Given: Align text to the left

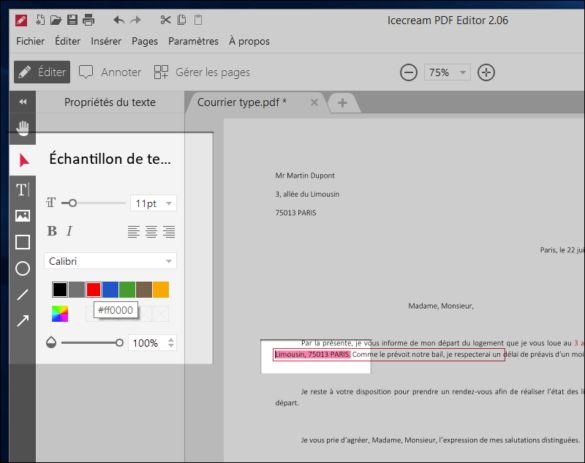Looking at the screenshot, I should pyautogui.click(x=134, y=232).
